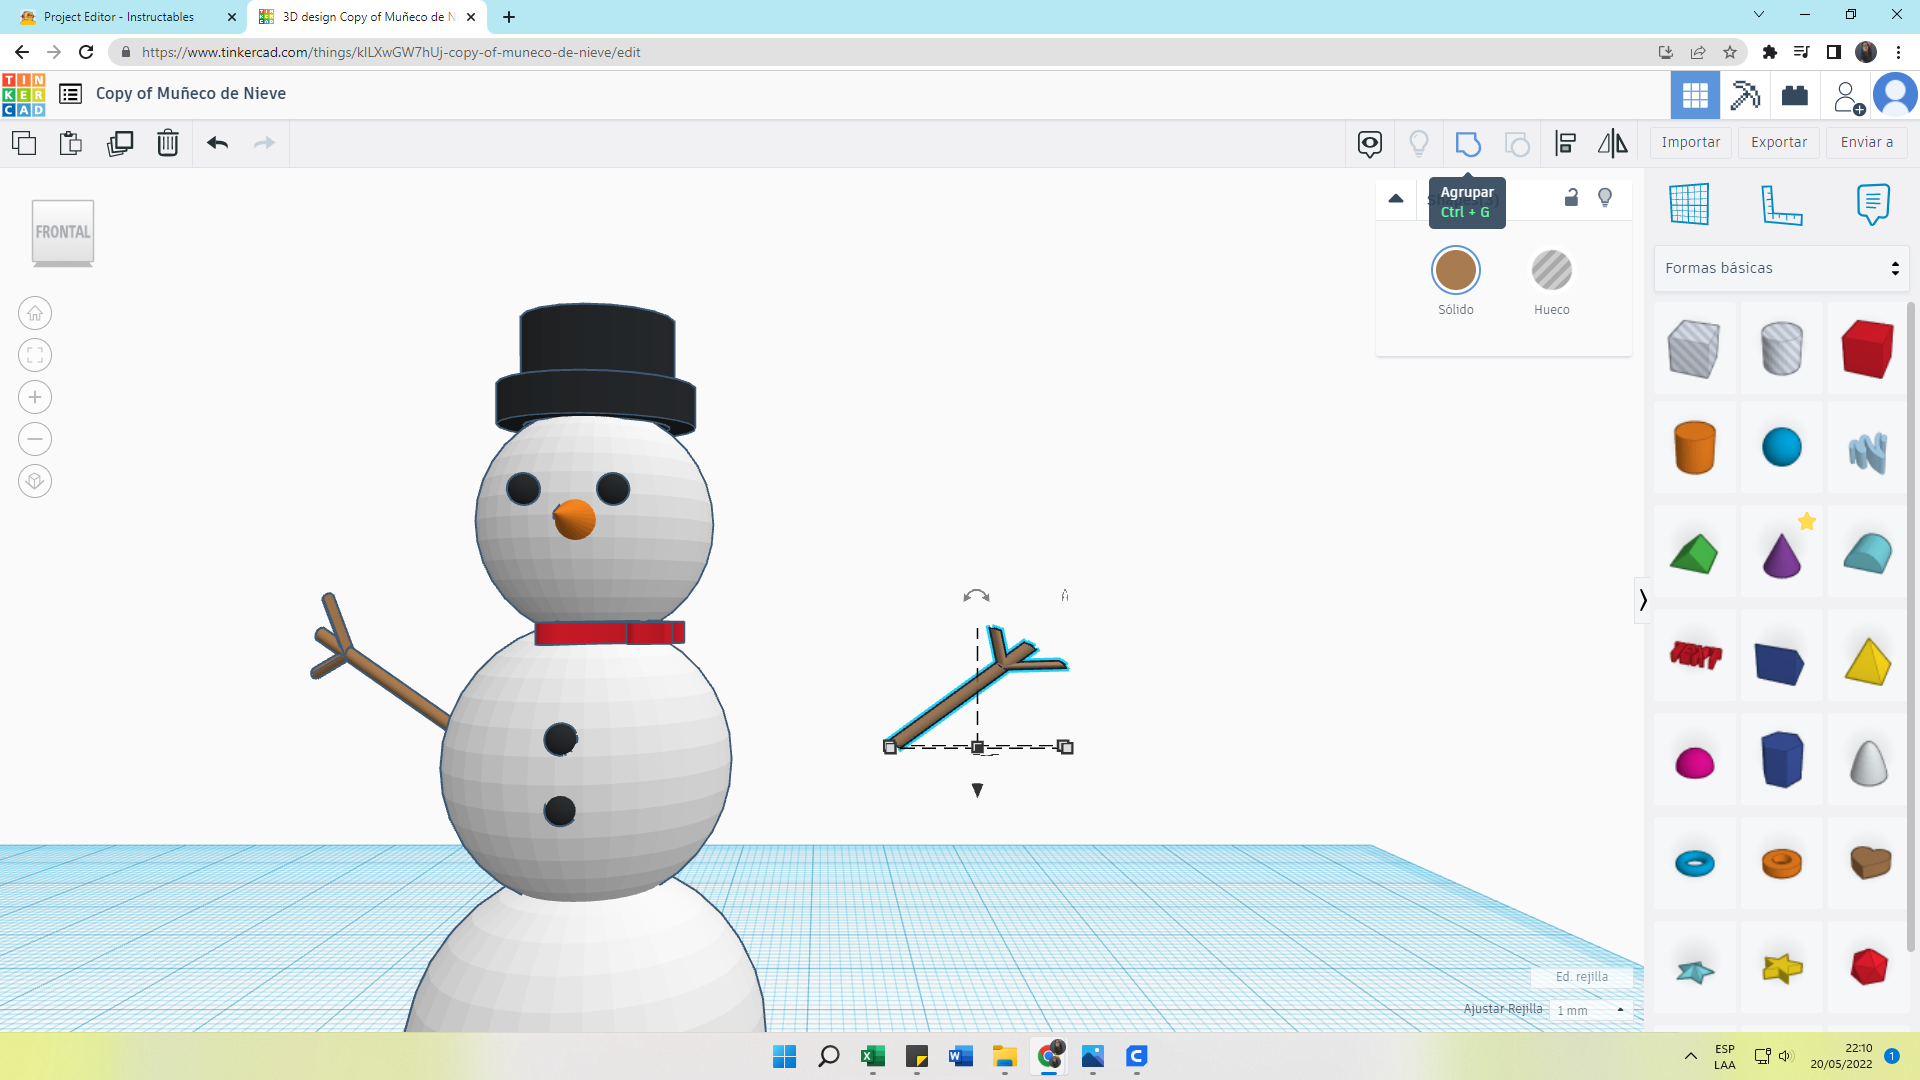Click the Exportar button
Image resolution: width=1920 pixels, height=1080 pixels.
click(1779, 143)
